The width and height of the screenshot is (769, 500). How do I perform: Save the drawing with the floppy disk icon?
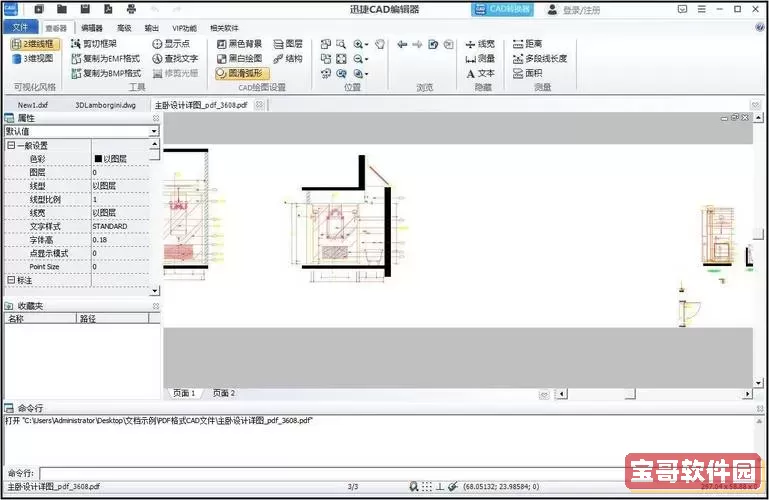85,9
